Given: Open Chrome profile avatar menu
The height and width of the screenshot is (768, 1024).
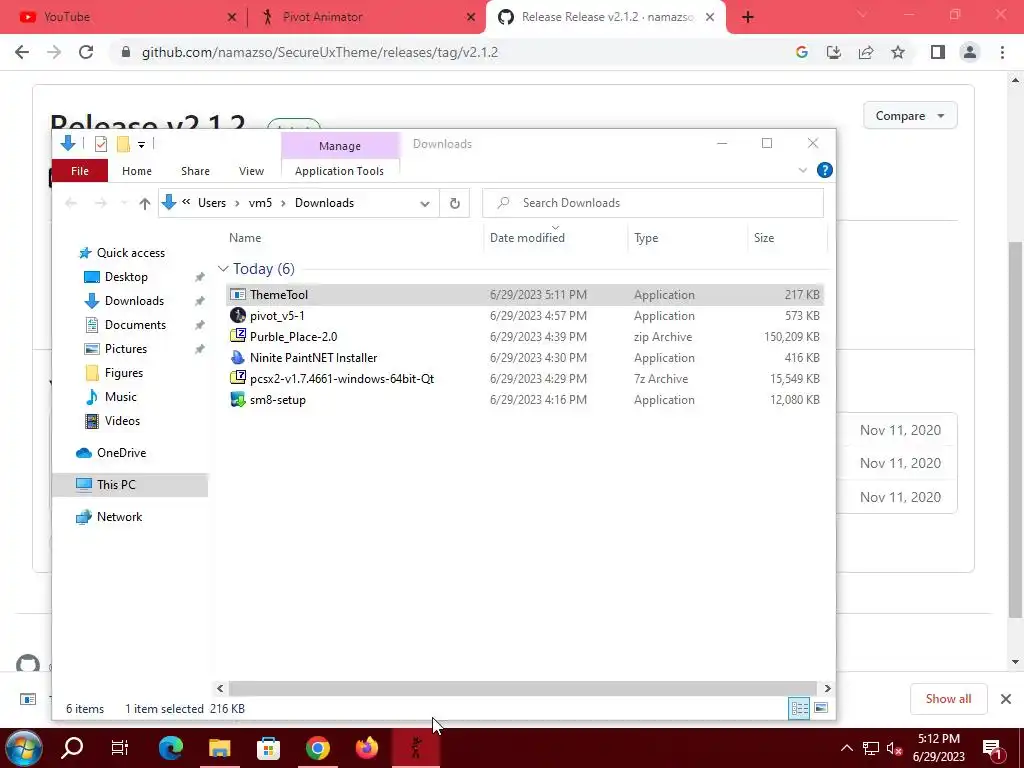Looking at the screenshot, I should (x=970, y=52).
